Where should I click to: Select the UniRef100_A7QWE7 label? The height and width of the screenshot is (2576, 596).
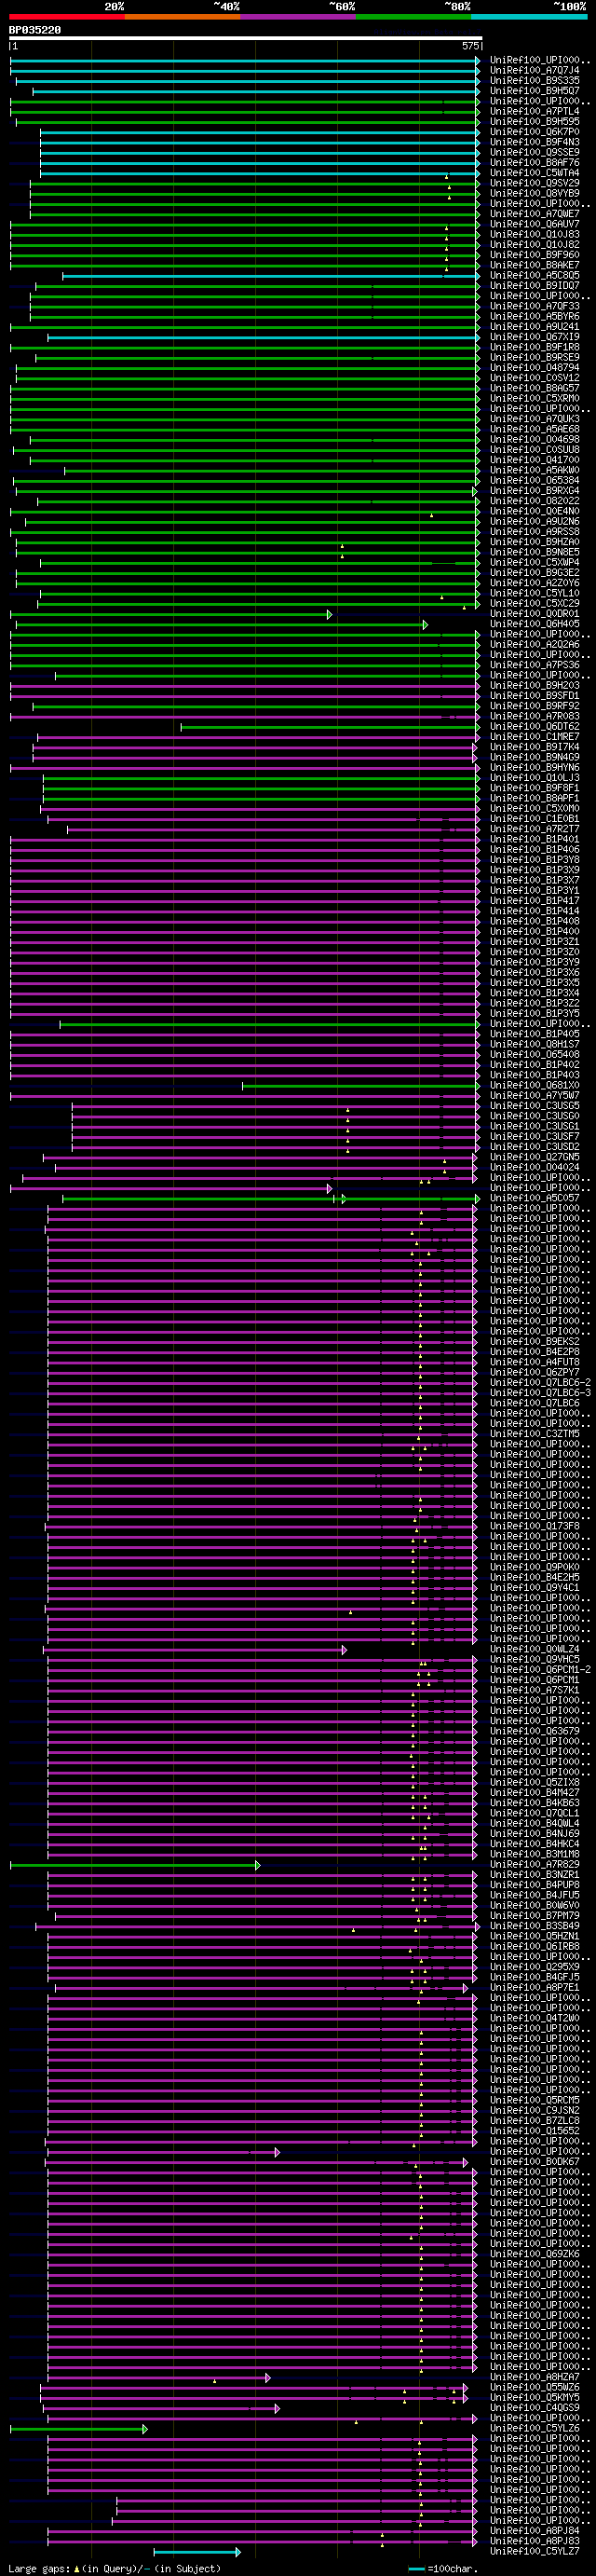(534, 214)
